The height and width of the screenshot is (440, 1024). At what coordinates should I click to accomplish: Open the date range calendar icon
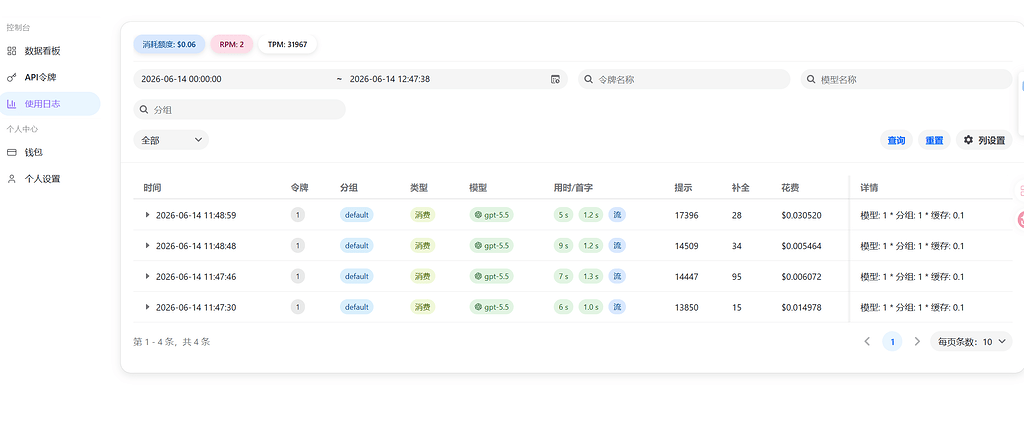click(555, 80)
